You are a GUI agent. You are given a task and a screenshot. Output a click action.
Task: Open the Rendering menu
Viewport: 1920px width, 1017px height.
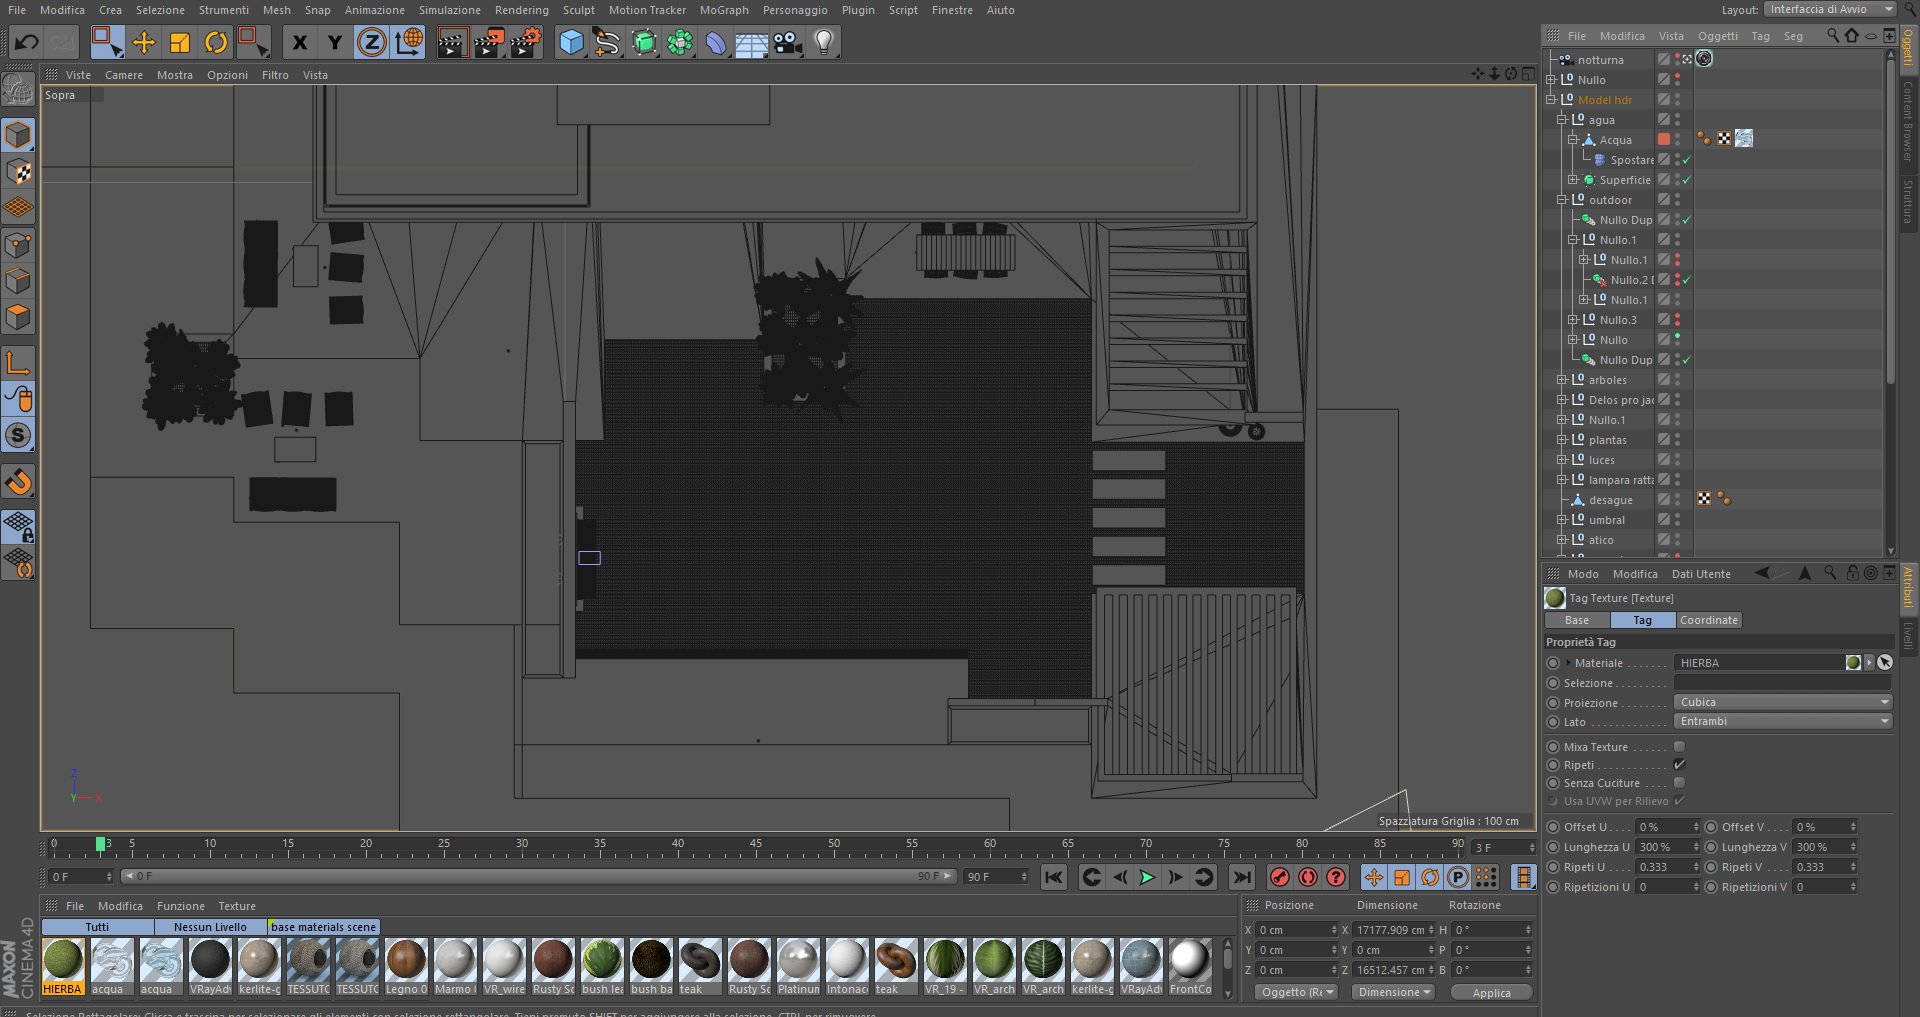[x=522, y=10]
